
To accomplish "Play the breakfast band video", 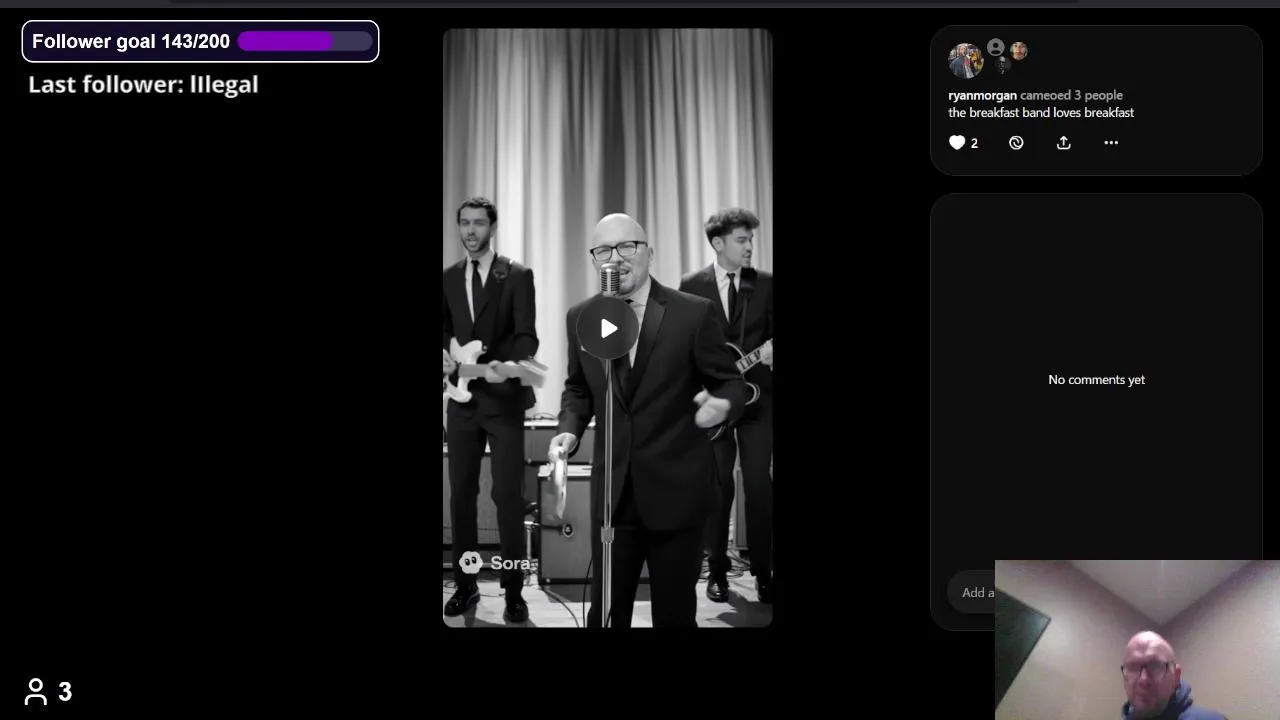I will 608,328.
